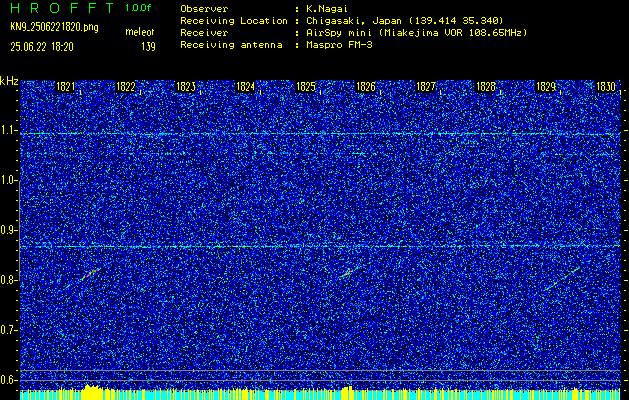Click the 'Observer' field label
The height and width of the screenshot is (400, 629).
tap(204, 9)
